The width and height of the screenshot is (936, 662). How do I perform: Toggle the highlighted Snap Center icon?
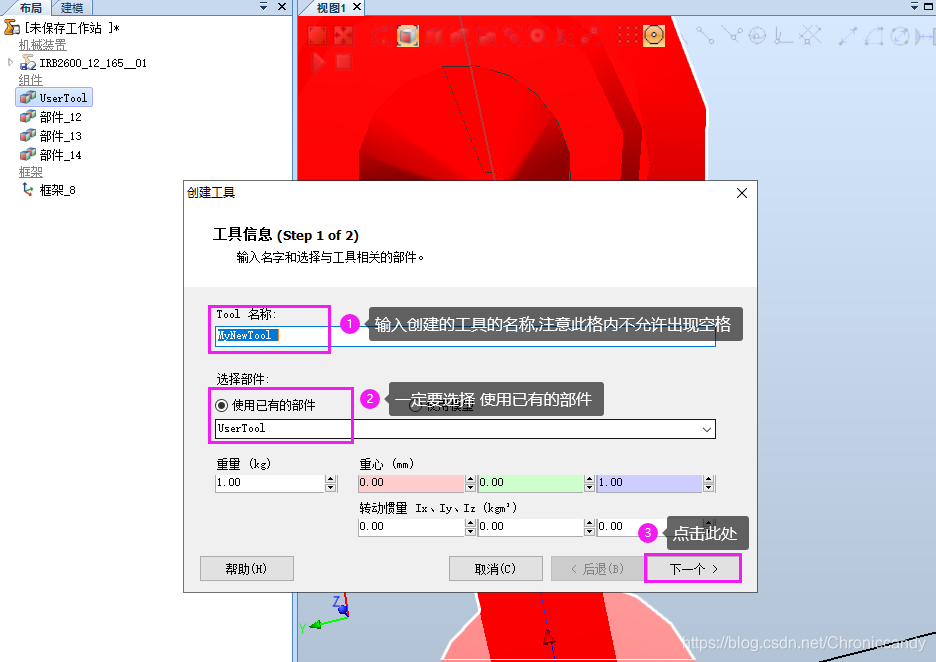(x=654, y=36)
